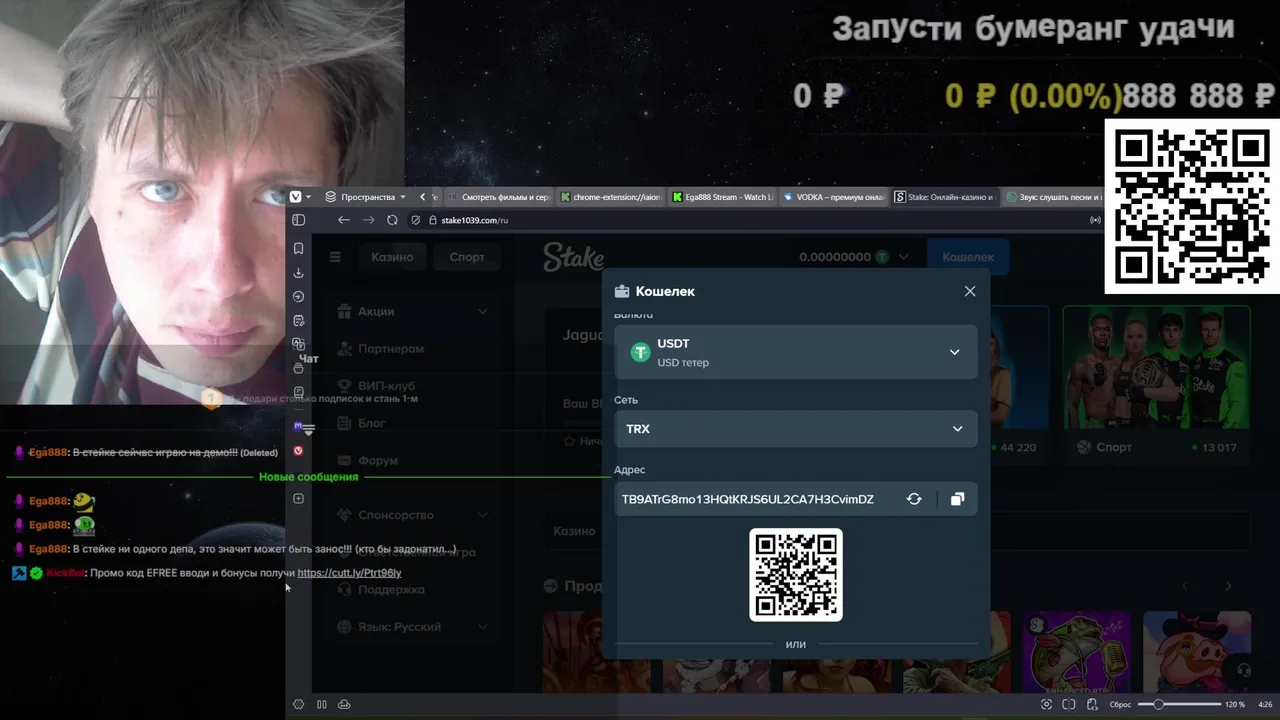Image resolution: width=1280 pixels, height=720 pixels.
Task: Go forward with the browser forward arrow
Action: (368, 220)
